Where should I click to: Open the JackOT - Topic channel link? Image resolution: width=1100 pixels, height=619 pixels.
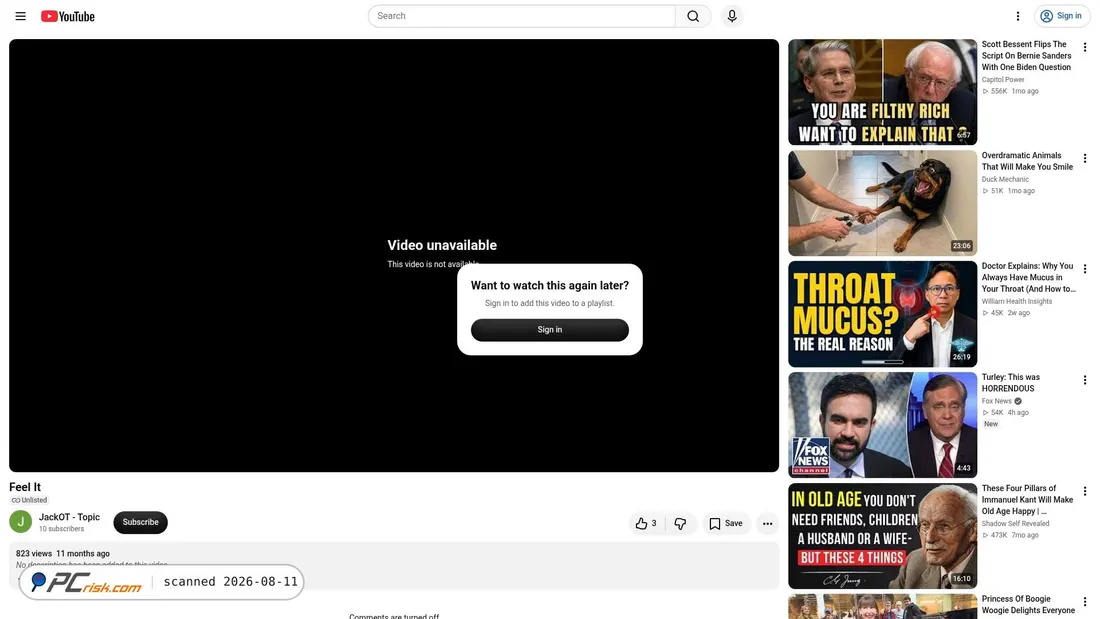69,517
